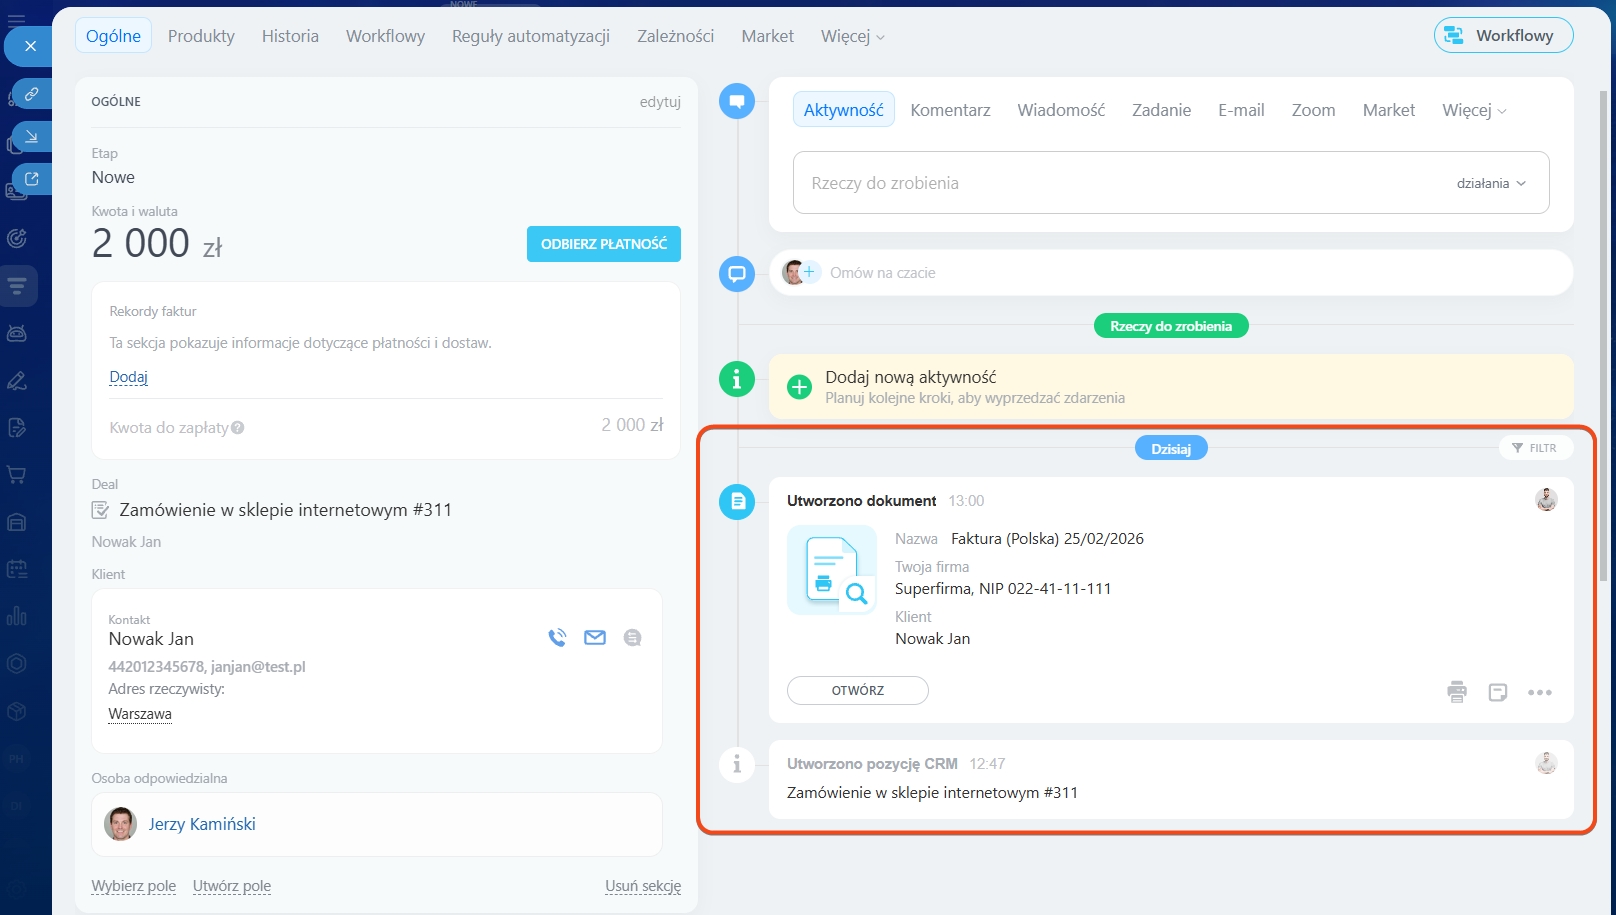Screen dimensions: 1616x915
Task: Open chat bubble icon next to contact
Action: 632,638
